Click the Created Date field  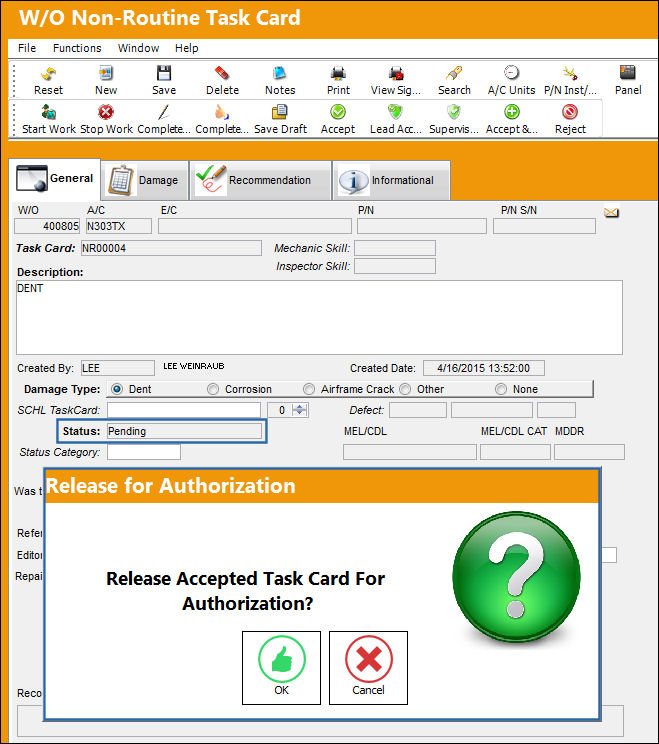tap(483, 368)
